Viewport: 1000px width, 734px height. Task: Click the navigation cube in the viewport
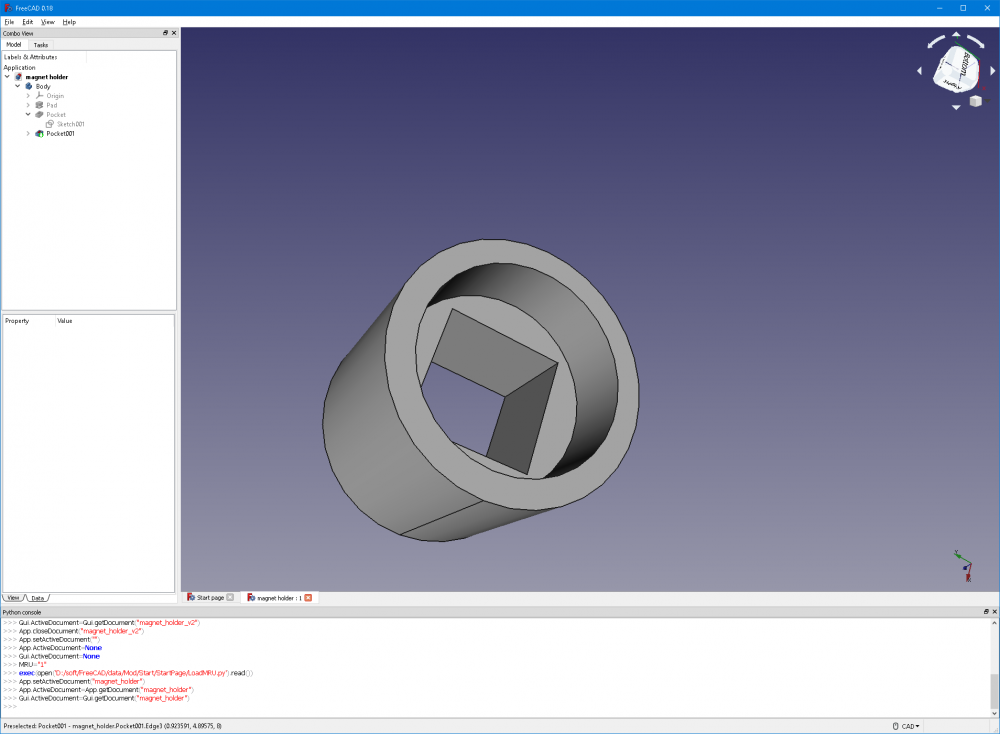tap(955, 70)
